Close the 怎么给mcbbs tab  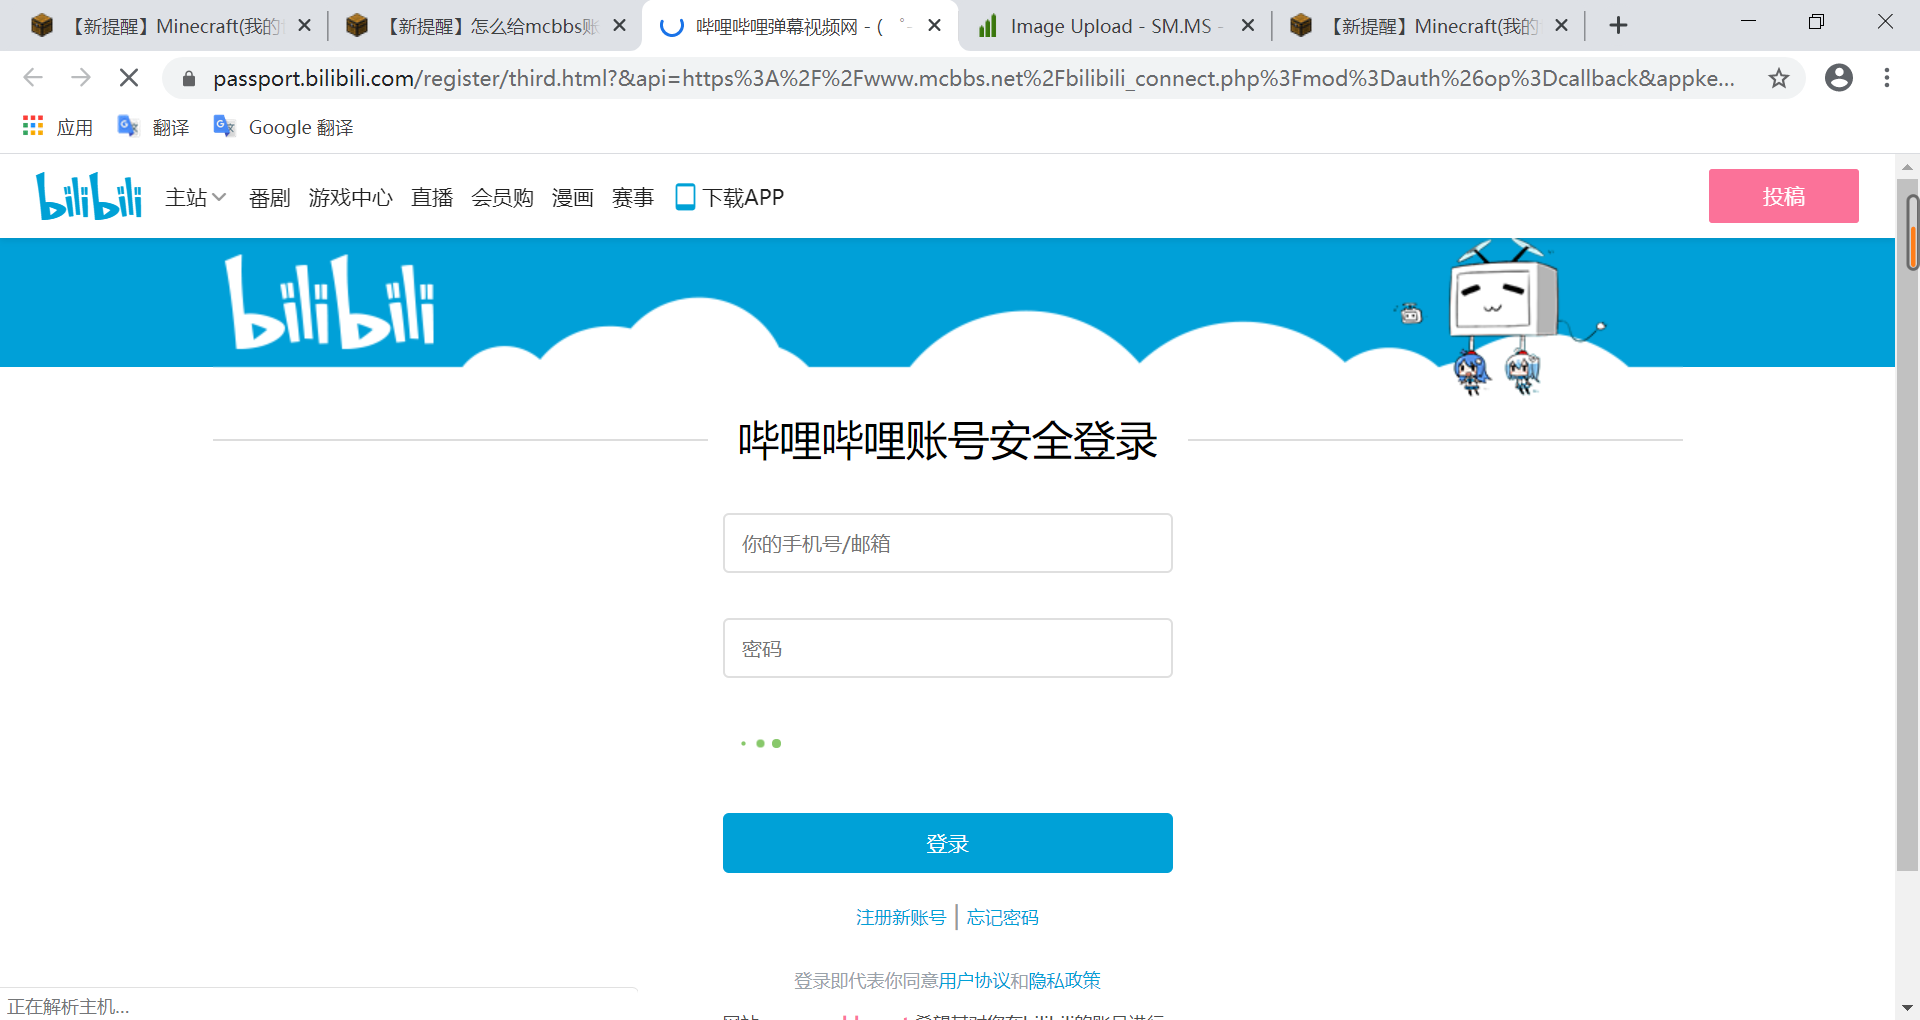[620, 26]
